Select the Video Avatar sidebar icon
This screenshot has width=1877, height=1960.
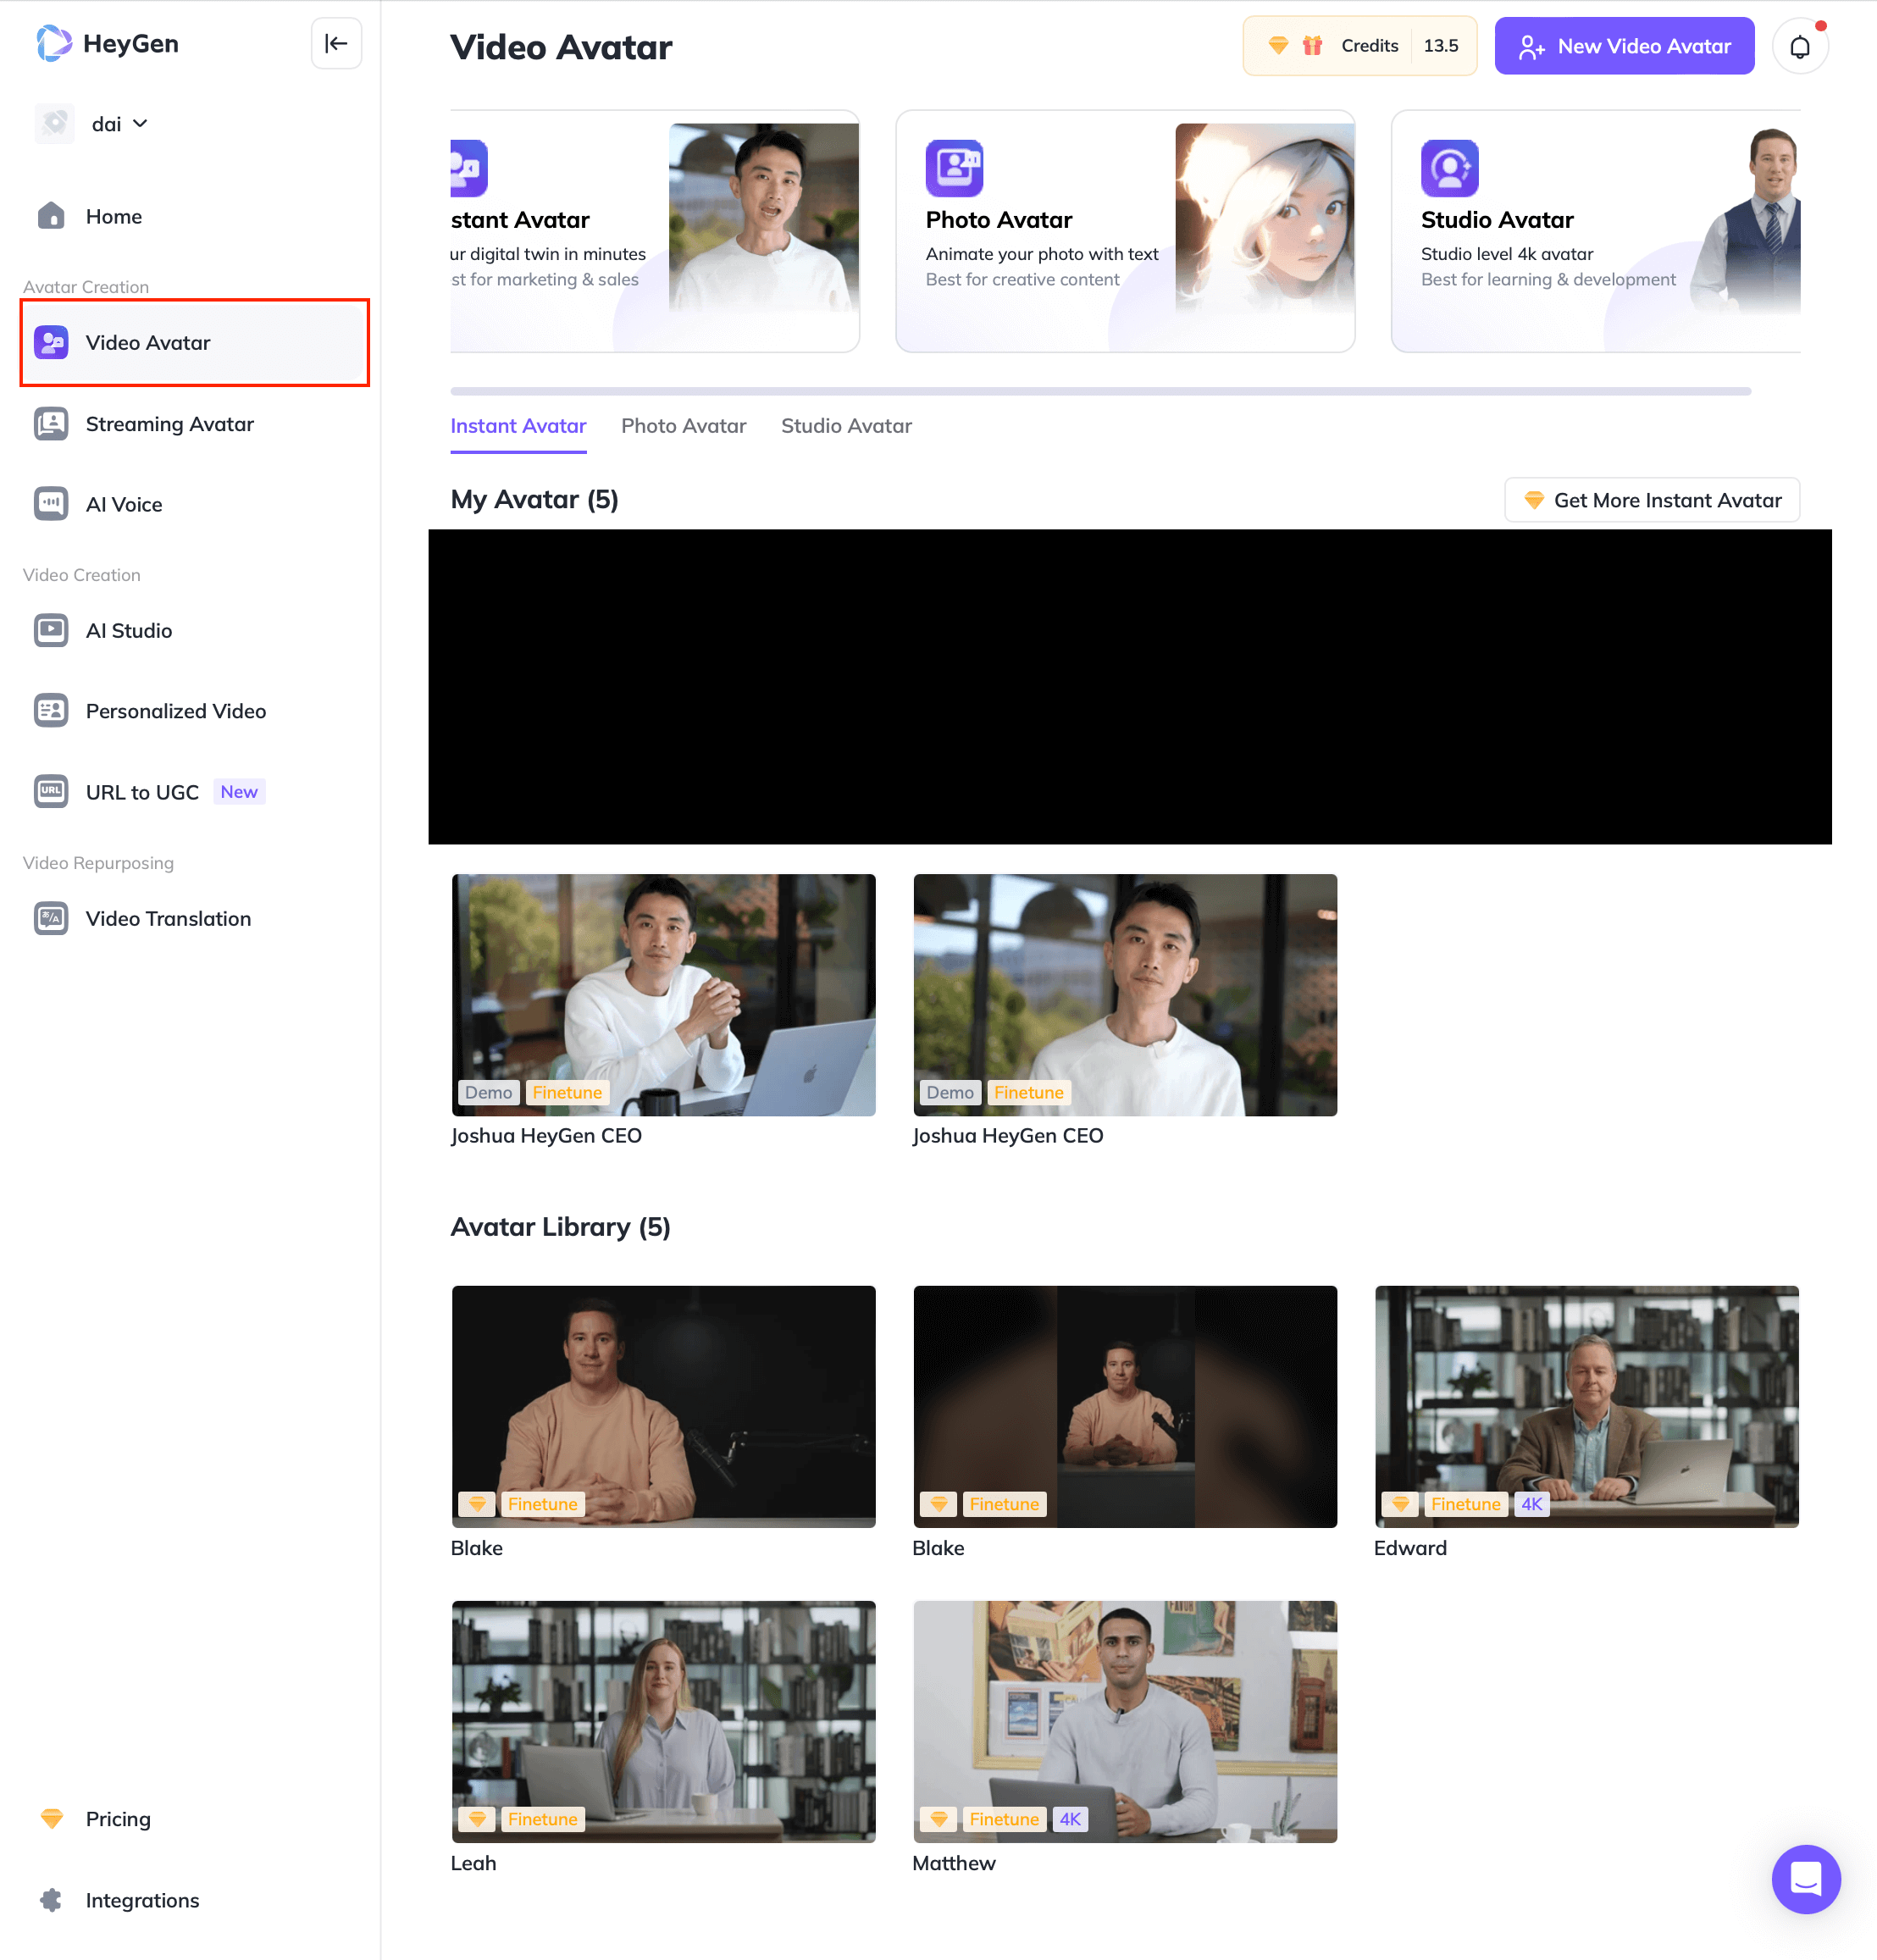(51, 343)
